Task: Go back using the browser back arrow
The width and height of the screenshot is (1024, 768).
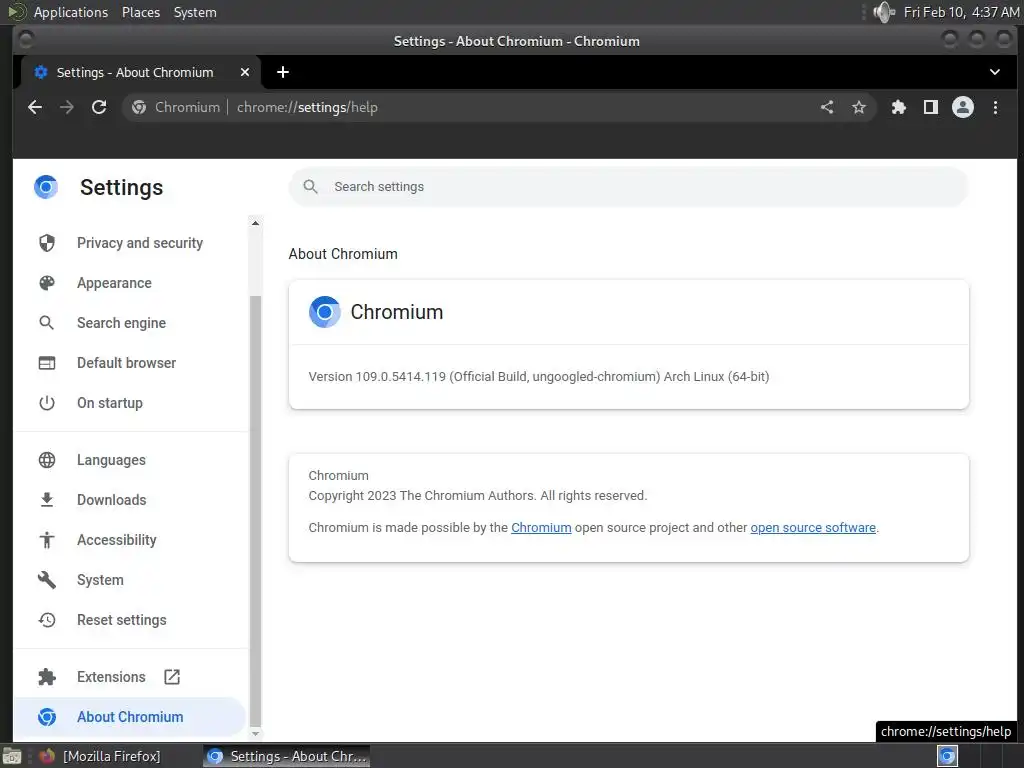Action: [x=35, y=107]
